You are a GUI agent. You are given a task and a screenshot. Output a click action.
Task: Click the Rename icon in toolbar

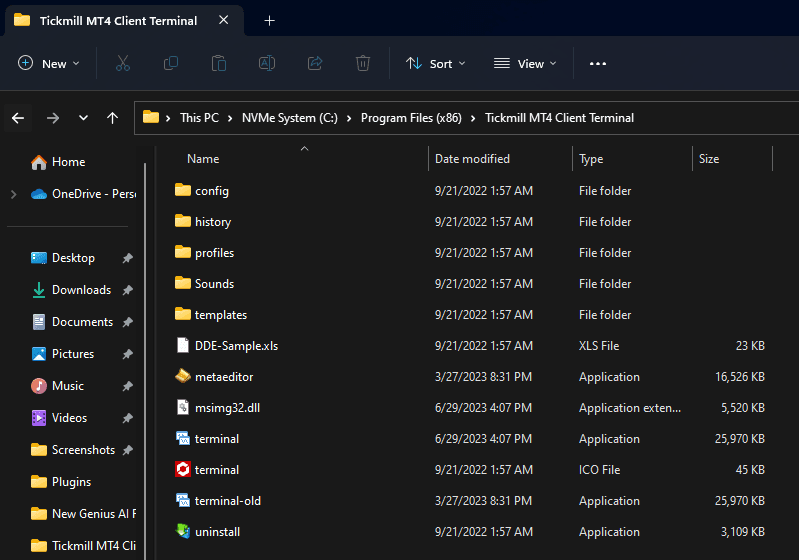point(267,63)
